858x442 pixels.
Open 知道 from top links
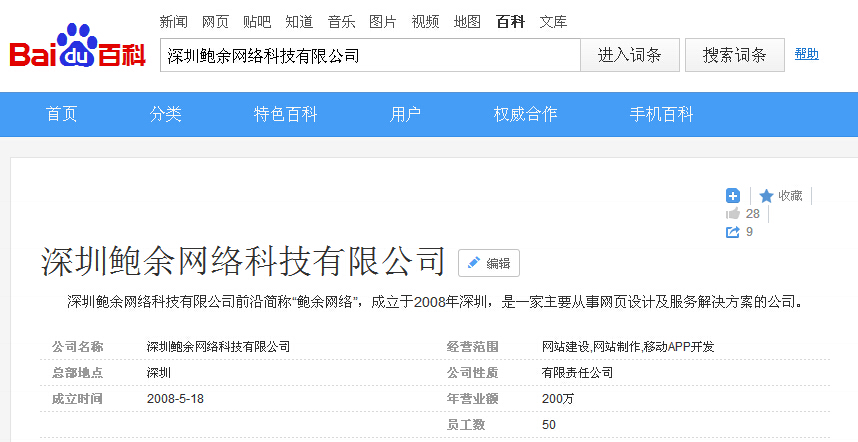click(x=299, y=22)
